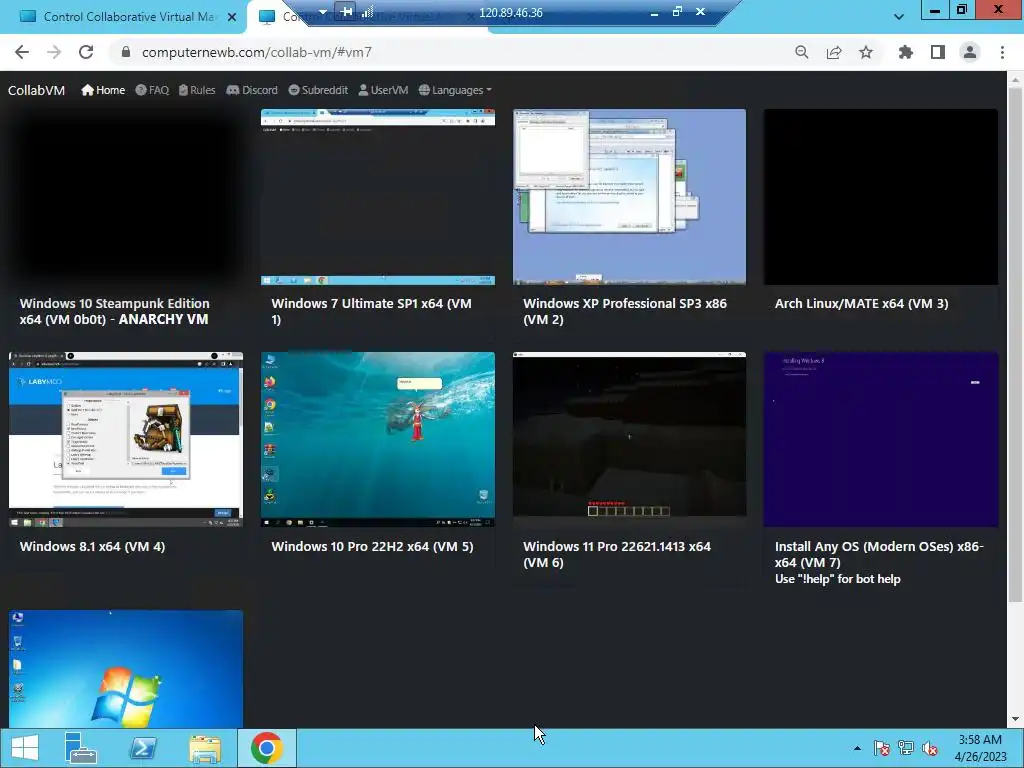Open Windows 8.1 x64 VM thumbnail
Image resolution: width=1024 pixels, height=768 pixels.
click(125, 440)
